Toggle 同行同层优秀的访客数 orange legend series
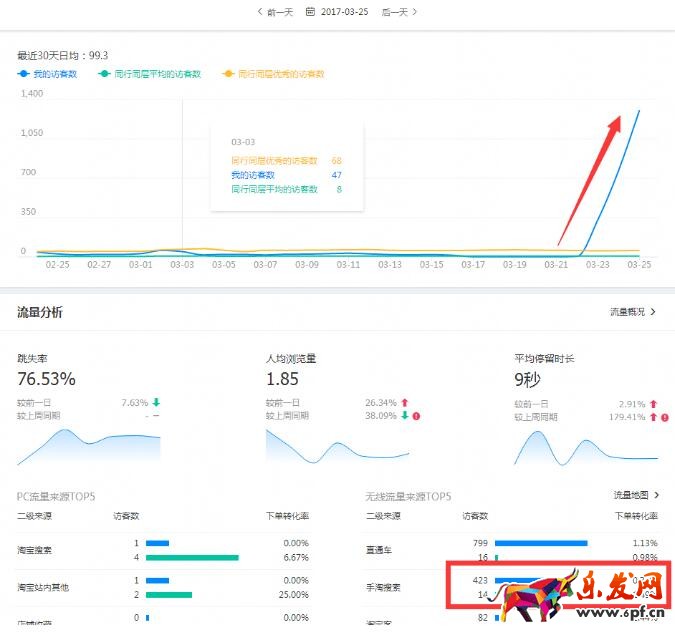This screenshot has height=633, width=675. click(x=273, y=74)
